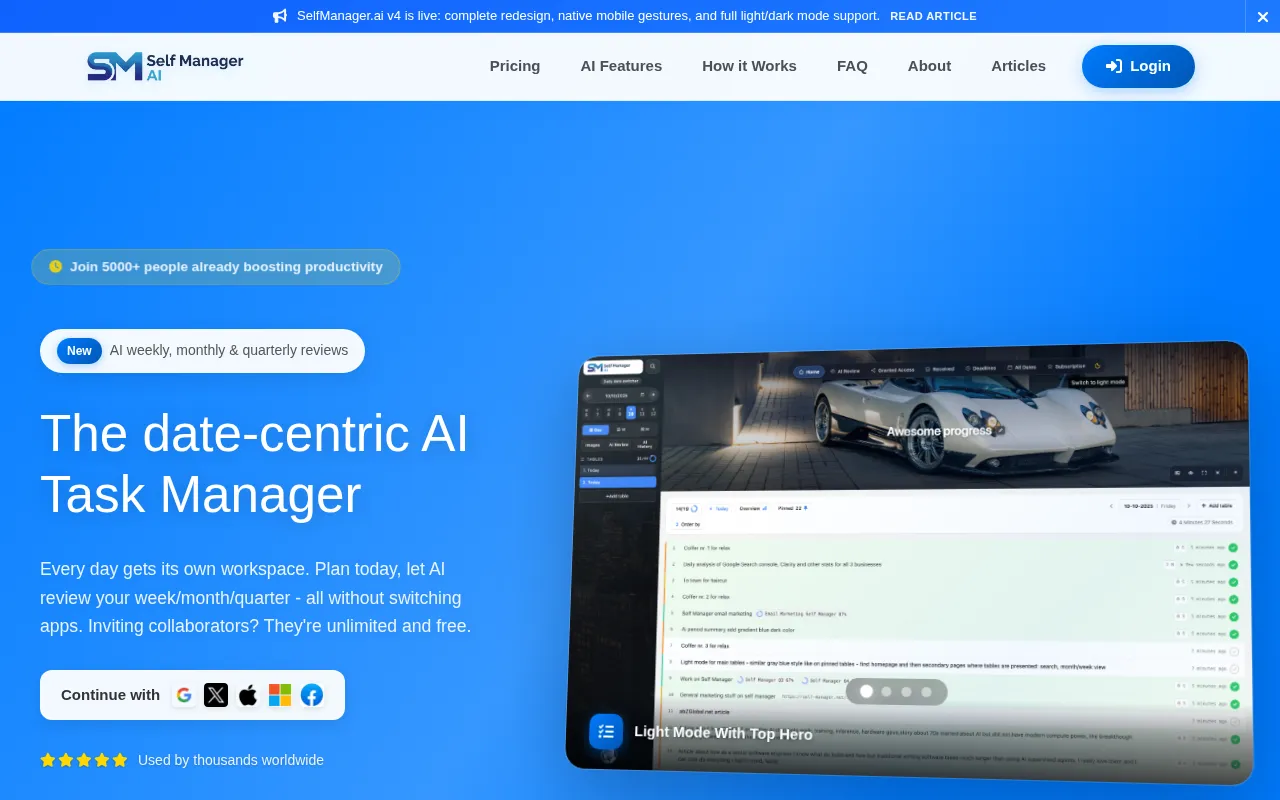Screen dimensions: 1280x800
Task: Select the second carousel dot
Action: [x=886, y=691]
